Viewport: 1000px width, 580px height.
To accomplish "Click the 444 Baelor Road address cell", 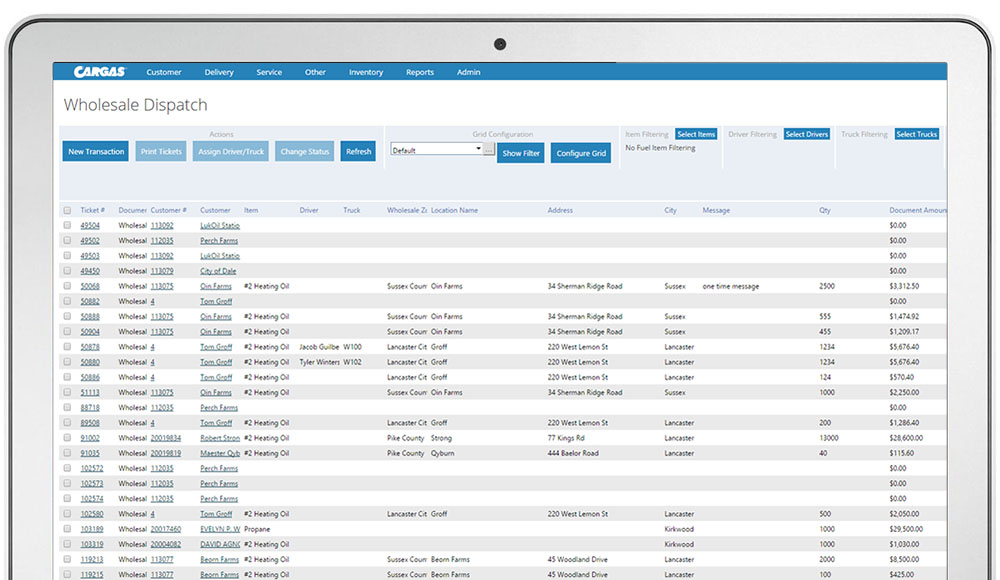I will (x=573, y=453).
